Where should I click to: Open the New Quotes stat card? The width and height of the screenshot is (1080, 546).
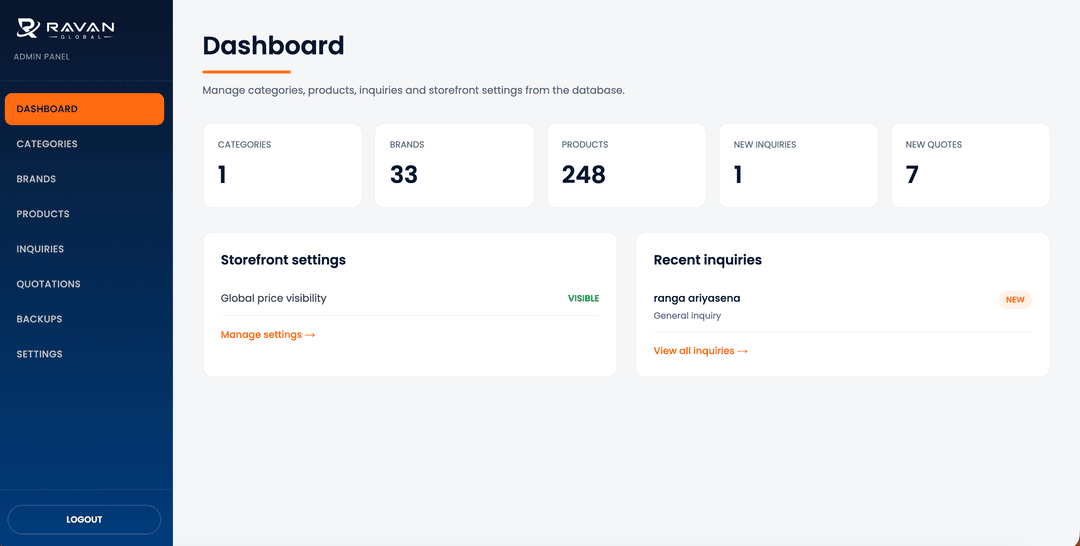(x=970, y=165)
